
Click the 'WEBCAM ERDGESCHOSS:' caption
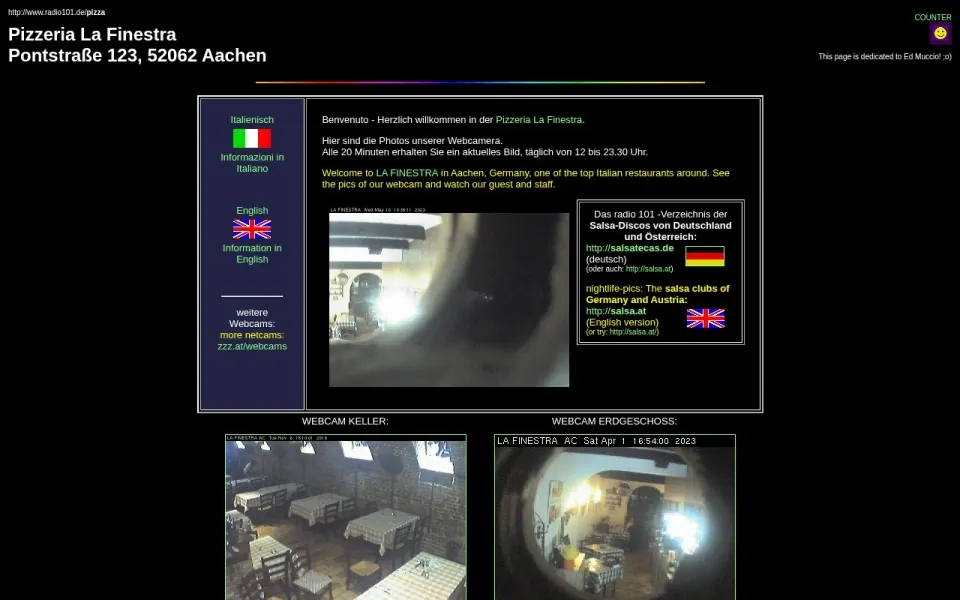click(614, 421)
